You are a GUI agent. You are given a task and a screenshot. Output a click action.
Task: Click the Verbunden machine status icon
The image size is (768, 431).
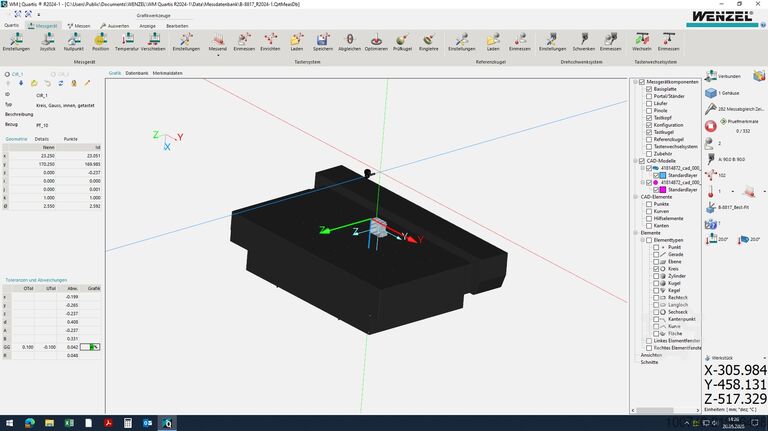[x=711, y=76]
